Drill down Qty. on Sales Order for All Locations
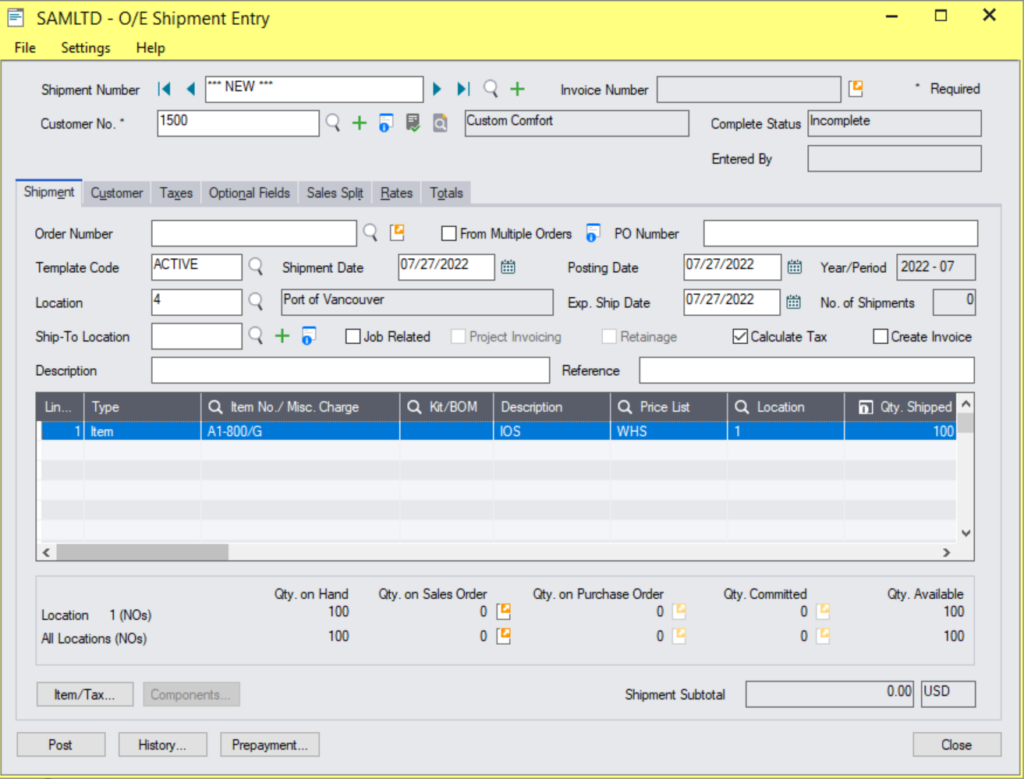 pyautogui.click(x=504, y=636)
